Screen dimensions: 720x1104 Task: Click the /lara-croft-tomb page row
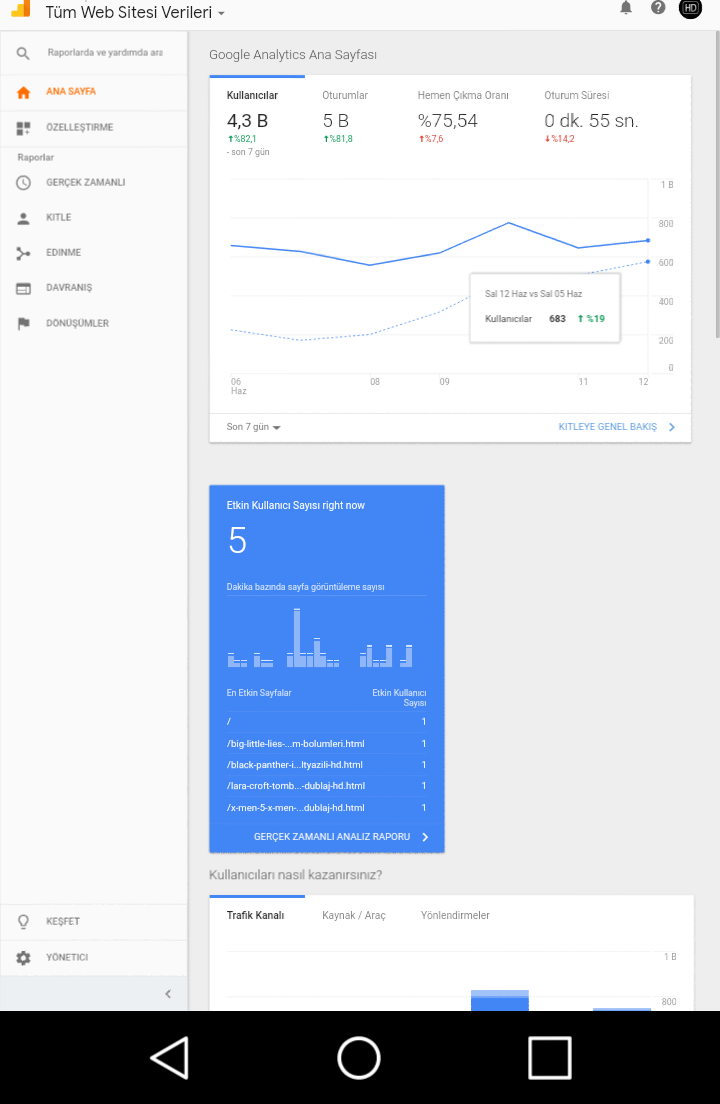coord(326,786)
